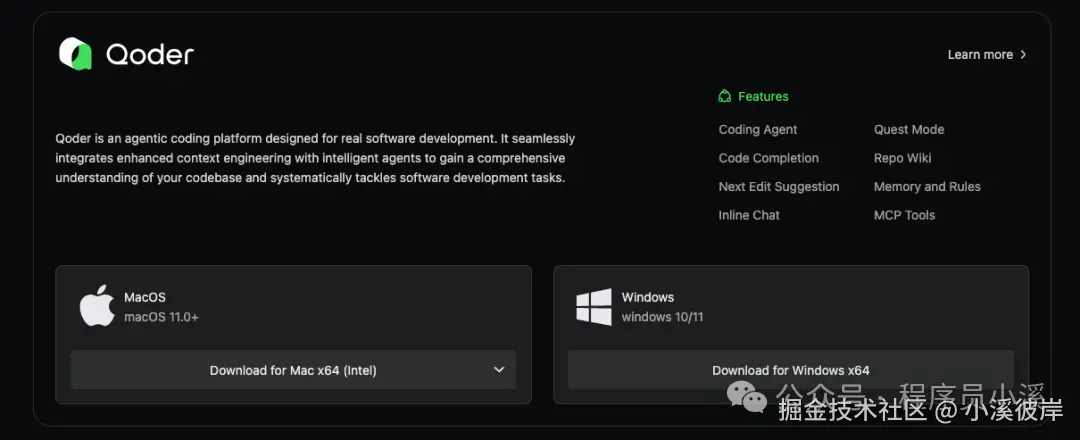Click the Qoder brand name text
The image size is (1080, 440).
[x=150, y=55]
